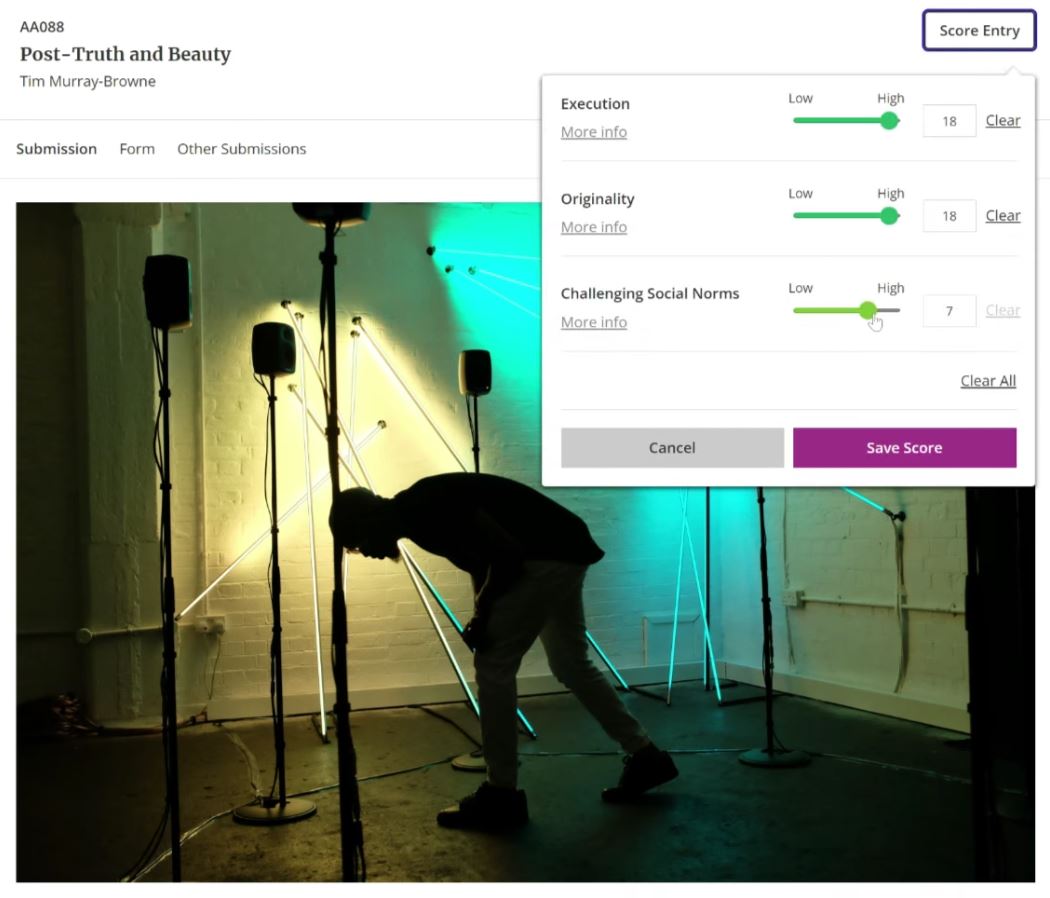
Task: Adjust the Execution slider handle
Action: [x=889, y=120]
